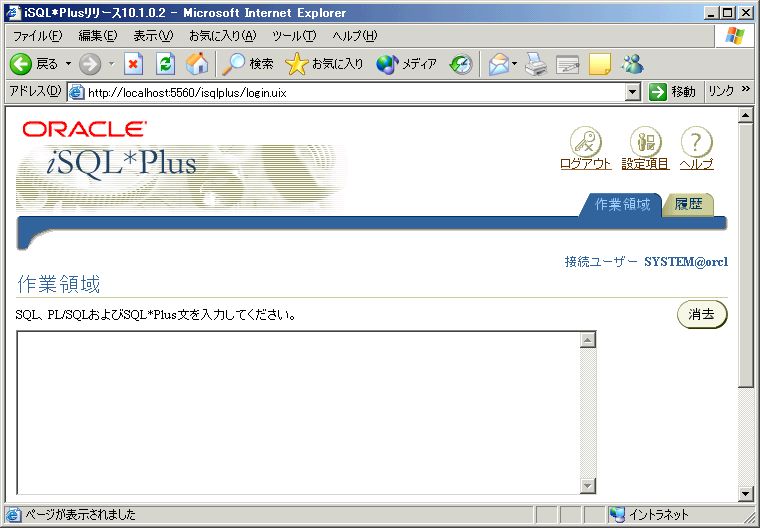
Task: Click the 設定項目 link text
Action: coord(646,164)
